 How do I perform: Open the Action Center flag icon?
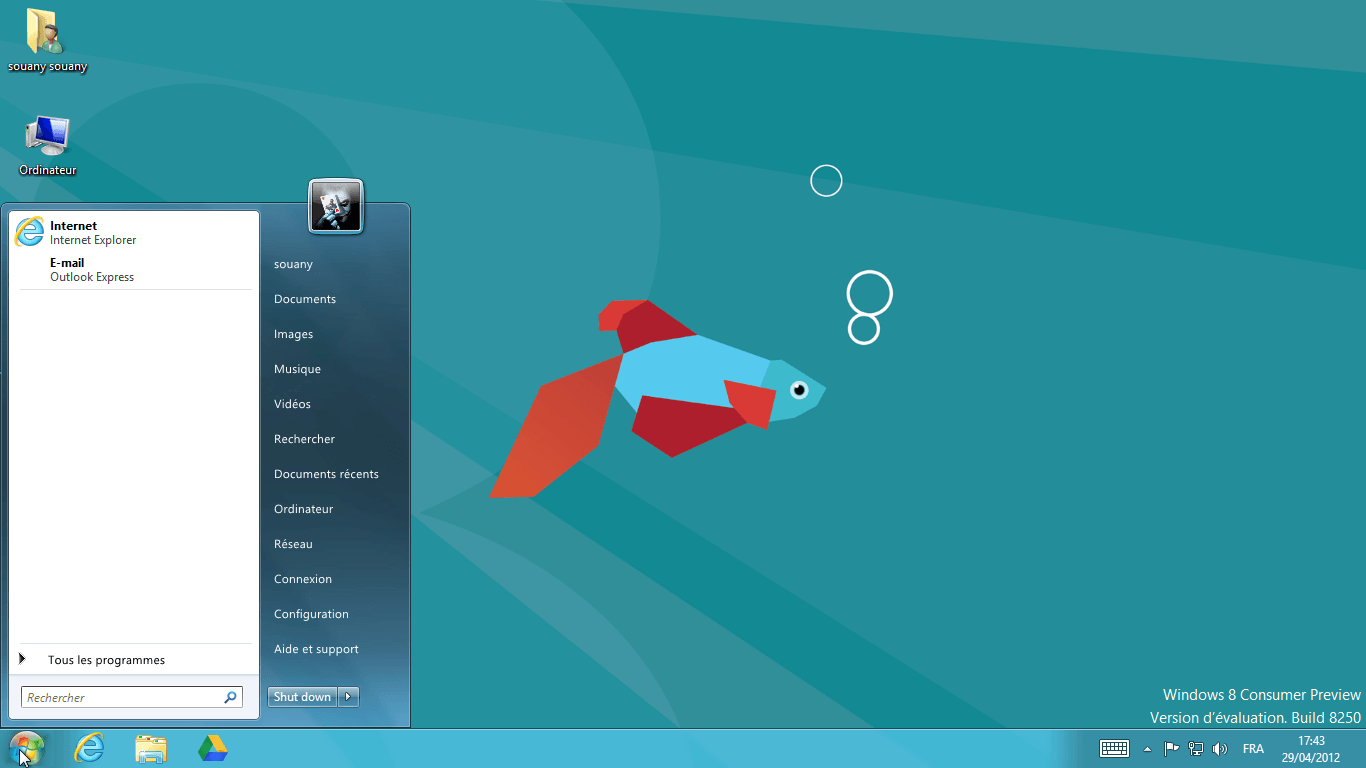point(1171,749)
